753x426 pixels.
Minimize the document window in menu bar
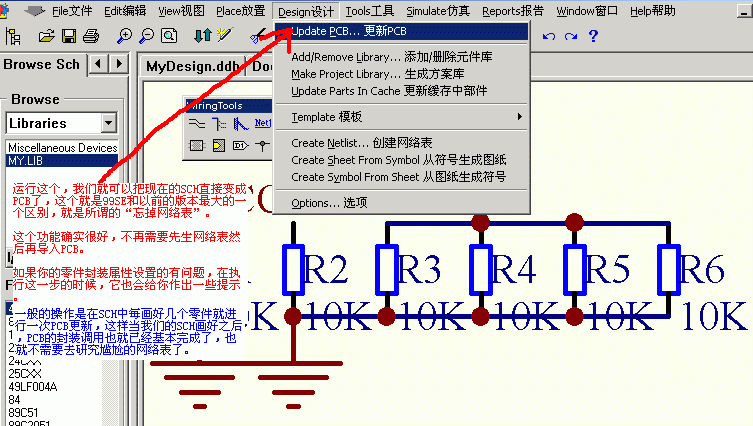[744, 11]
